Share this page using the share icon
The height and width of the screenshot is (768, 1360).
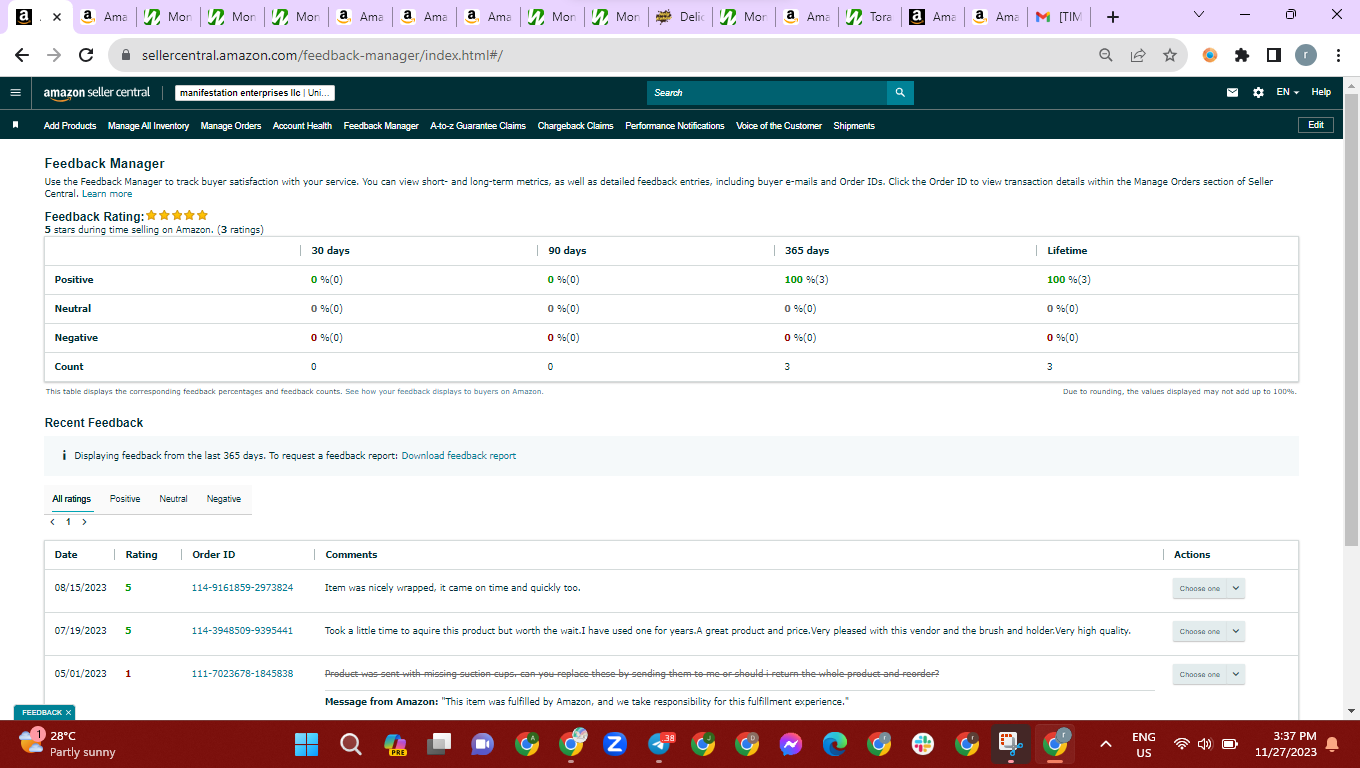[1138, 55]
